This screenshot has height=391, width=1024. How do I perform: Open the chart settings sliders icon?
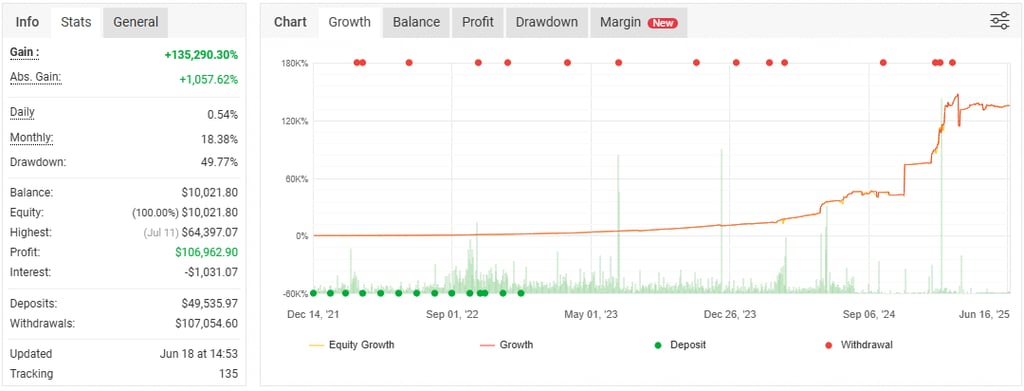[x=999, y=21]
